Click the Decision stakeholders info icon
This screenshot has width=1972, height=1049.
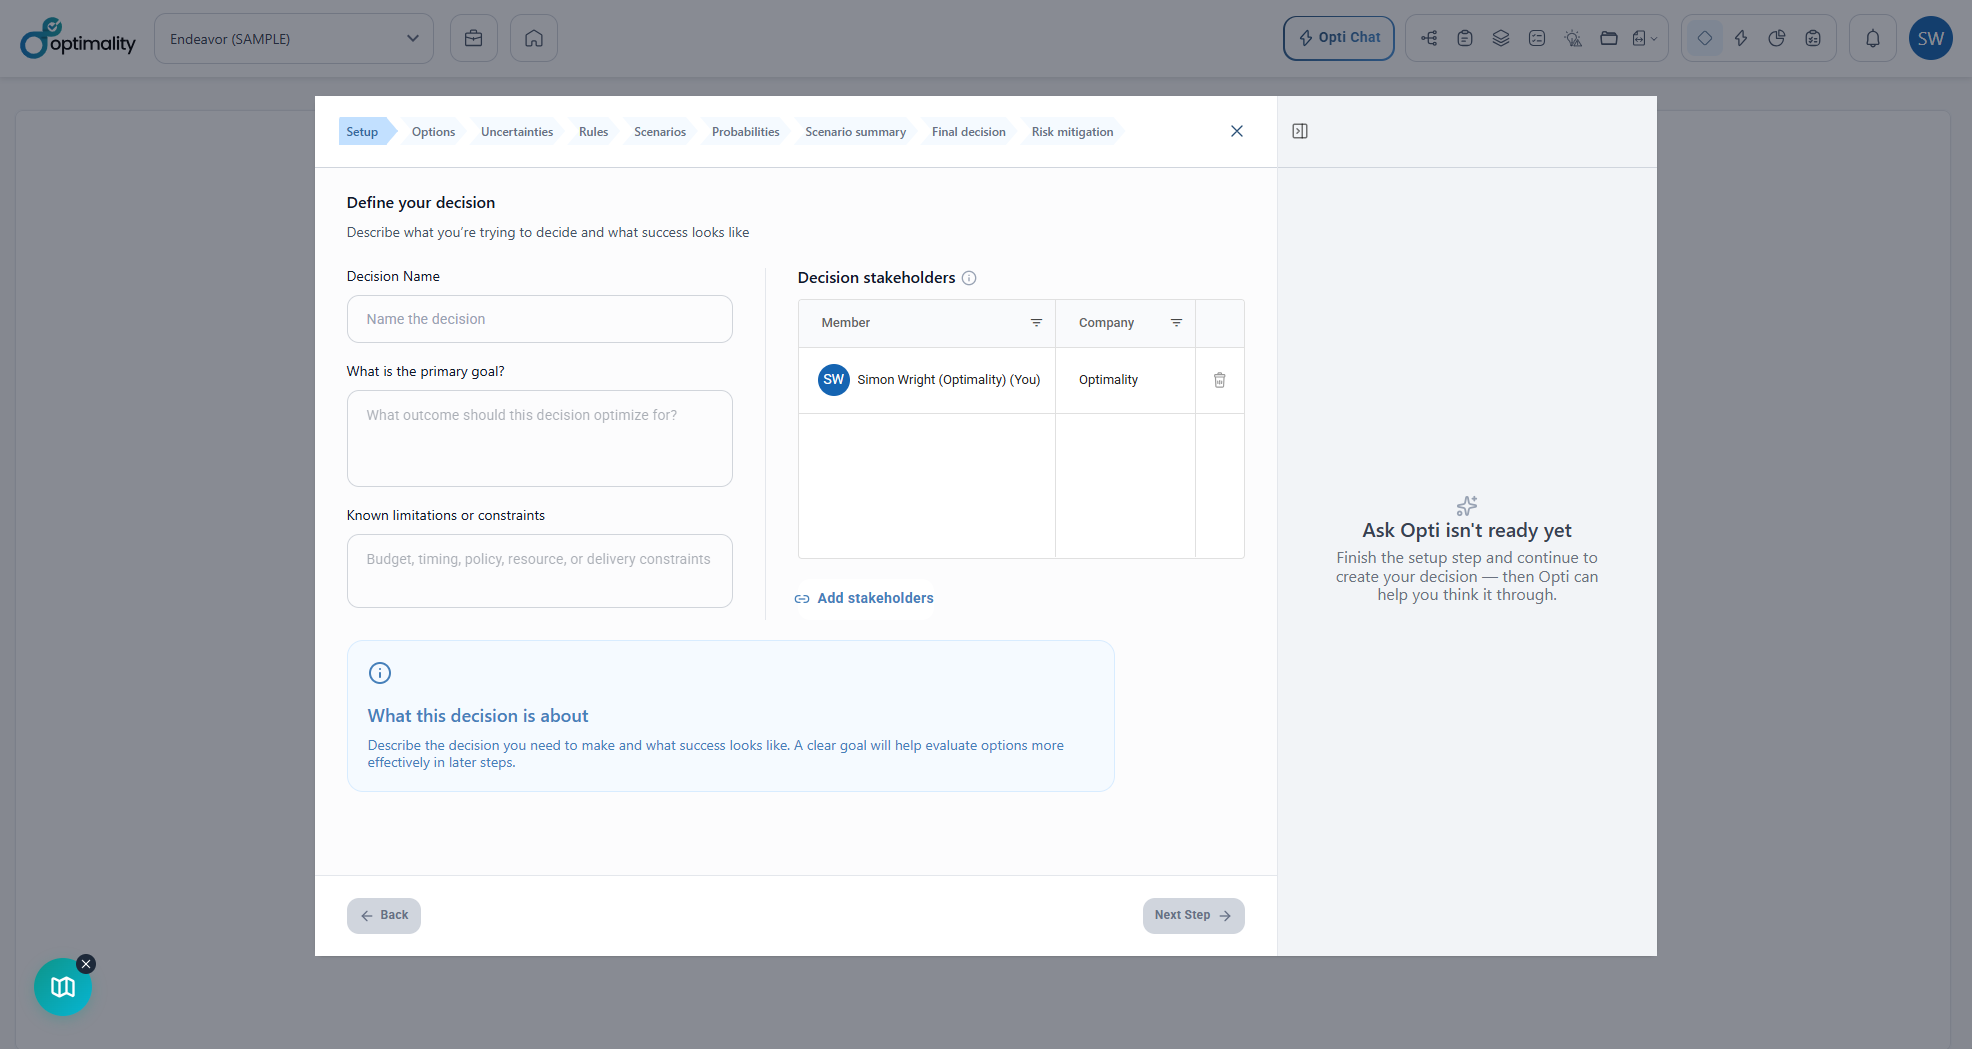tap(969, 278)
